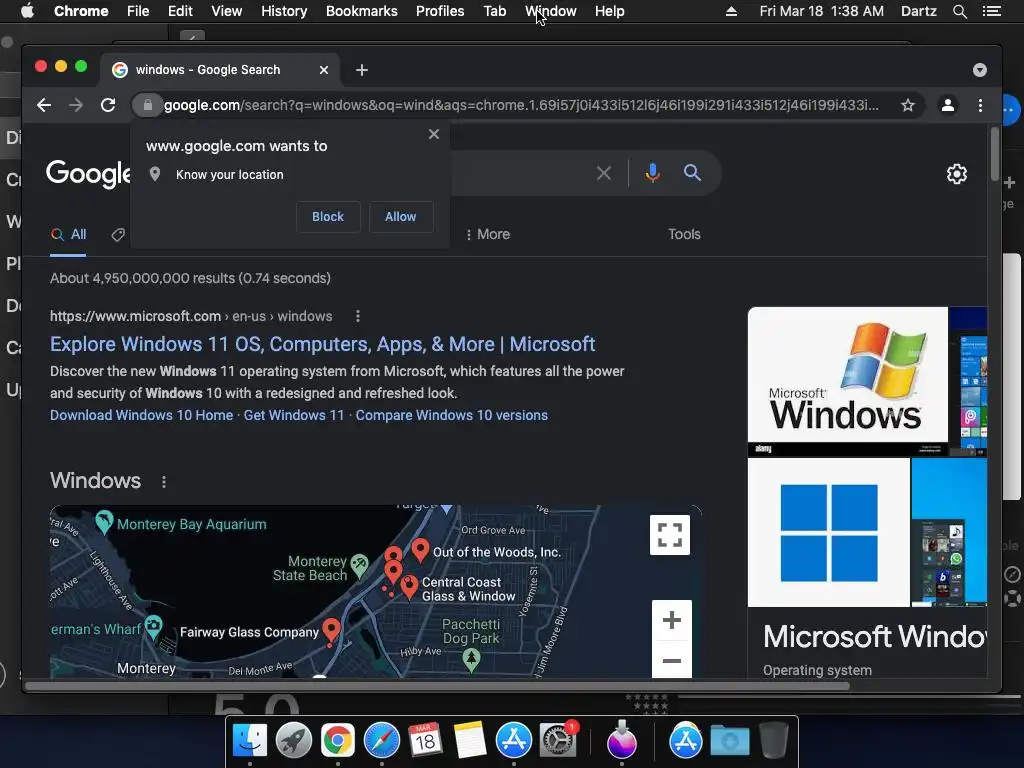Image resolution: width=1024 pixels, height=768 pixels.
Task: Expand the More search filters
Action: [488, 234]
